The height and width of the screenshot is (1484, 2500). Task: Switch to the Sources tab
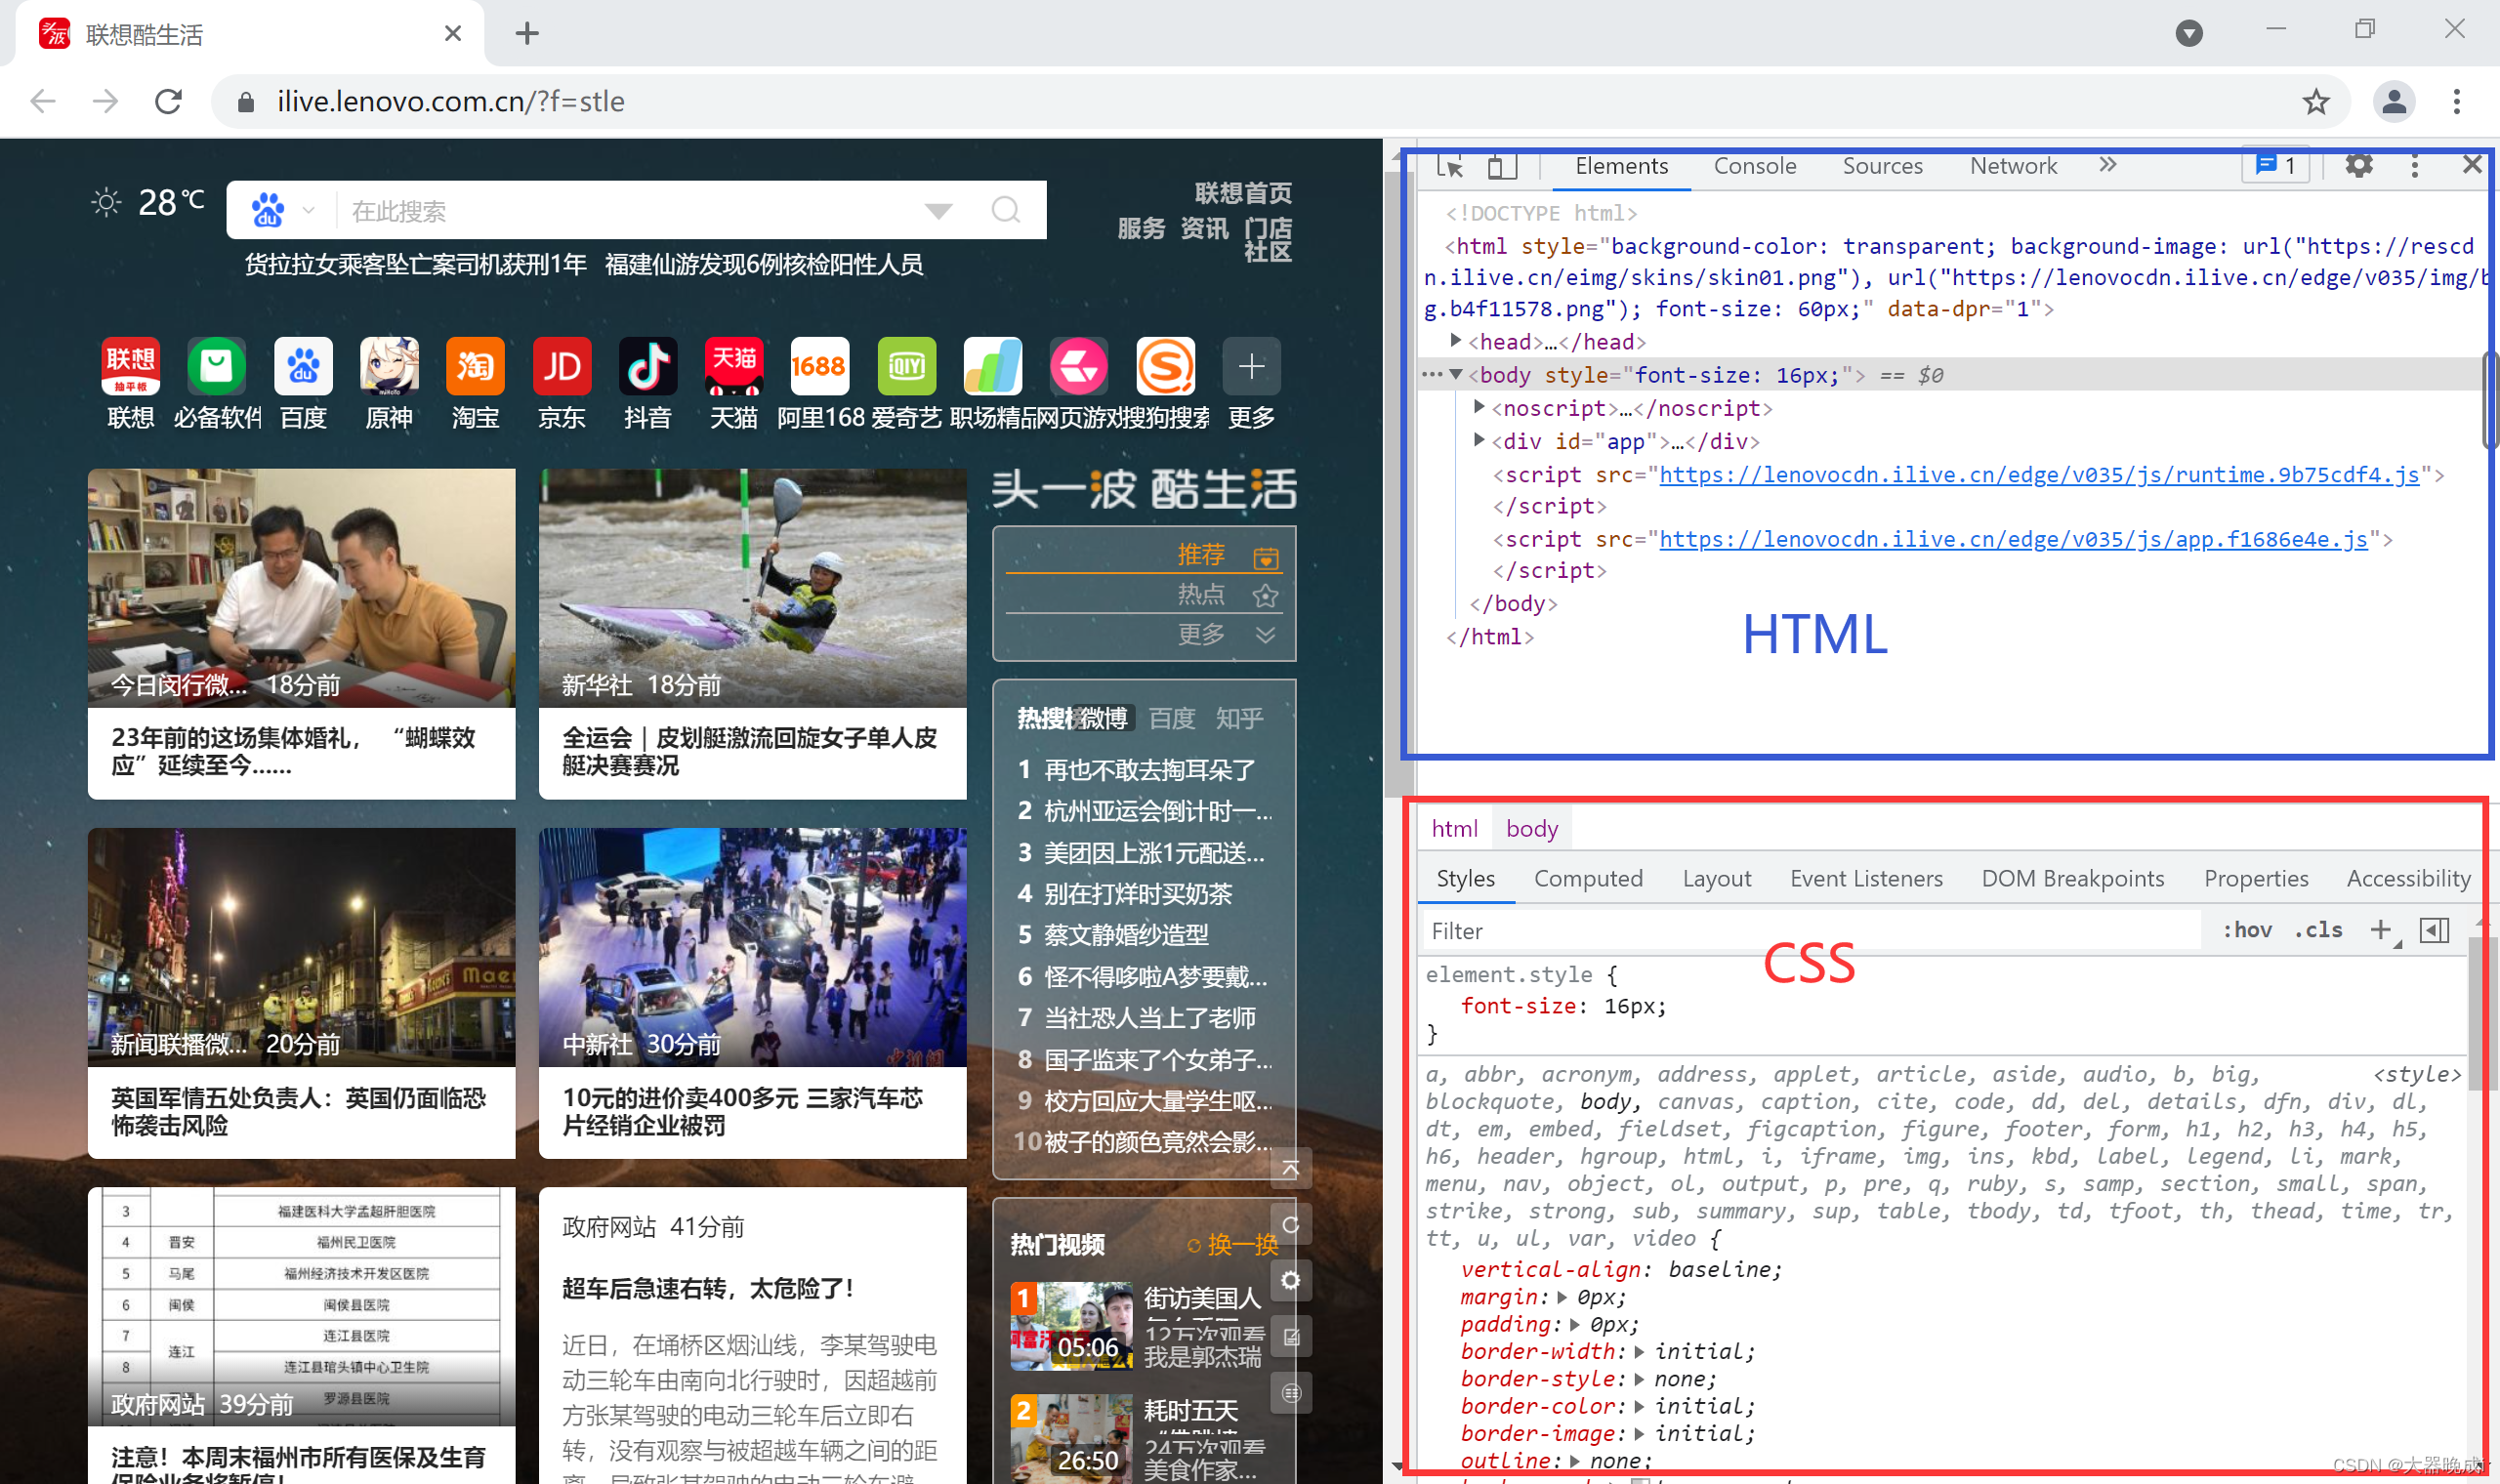click(x=1882, y=166)
